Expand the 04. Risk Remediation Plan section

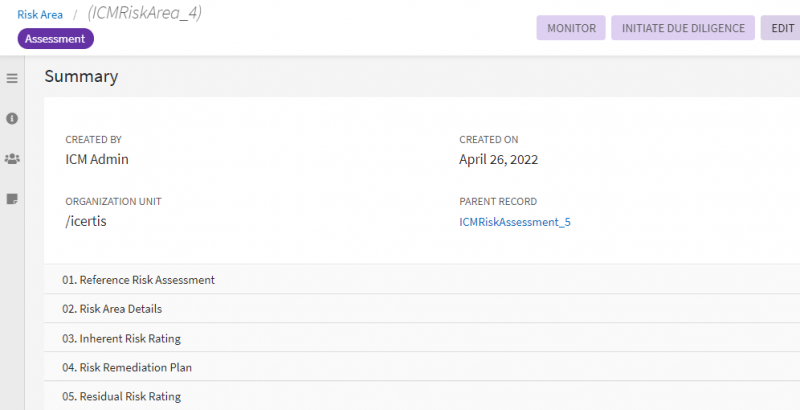point(127,367)
